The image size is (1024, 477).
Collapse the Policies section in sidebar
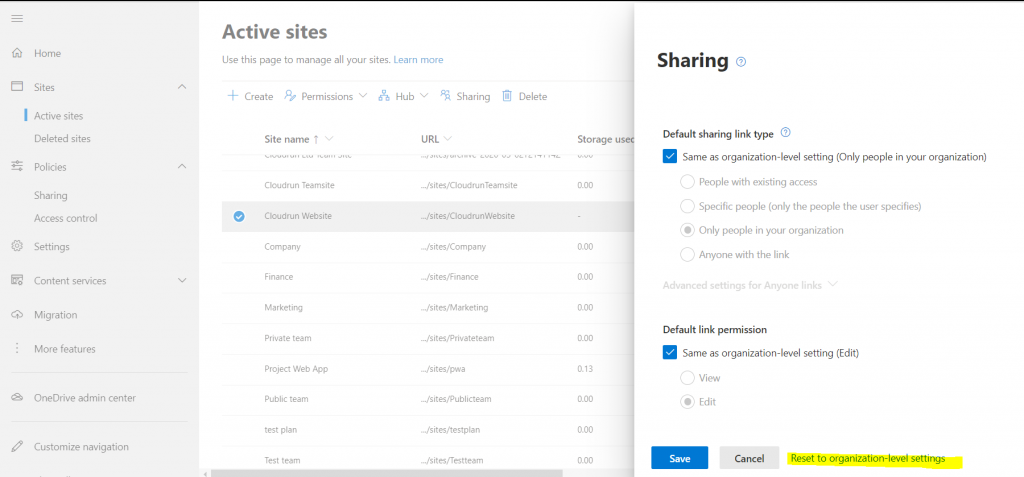point(181,167)
